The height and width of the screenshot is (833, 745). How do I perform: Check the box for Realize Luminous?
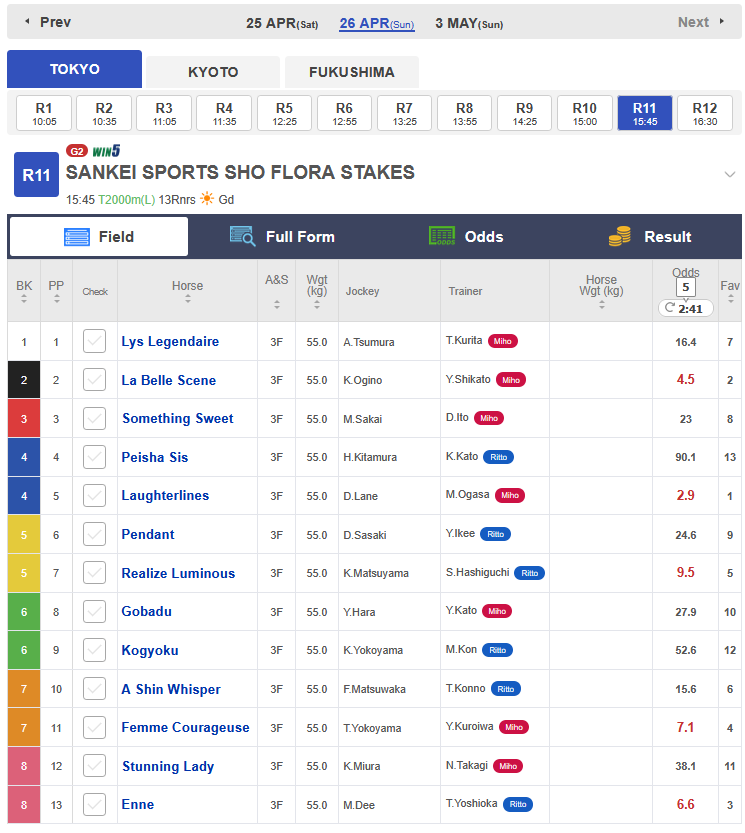point(94,573)
